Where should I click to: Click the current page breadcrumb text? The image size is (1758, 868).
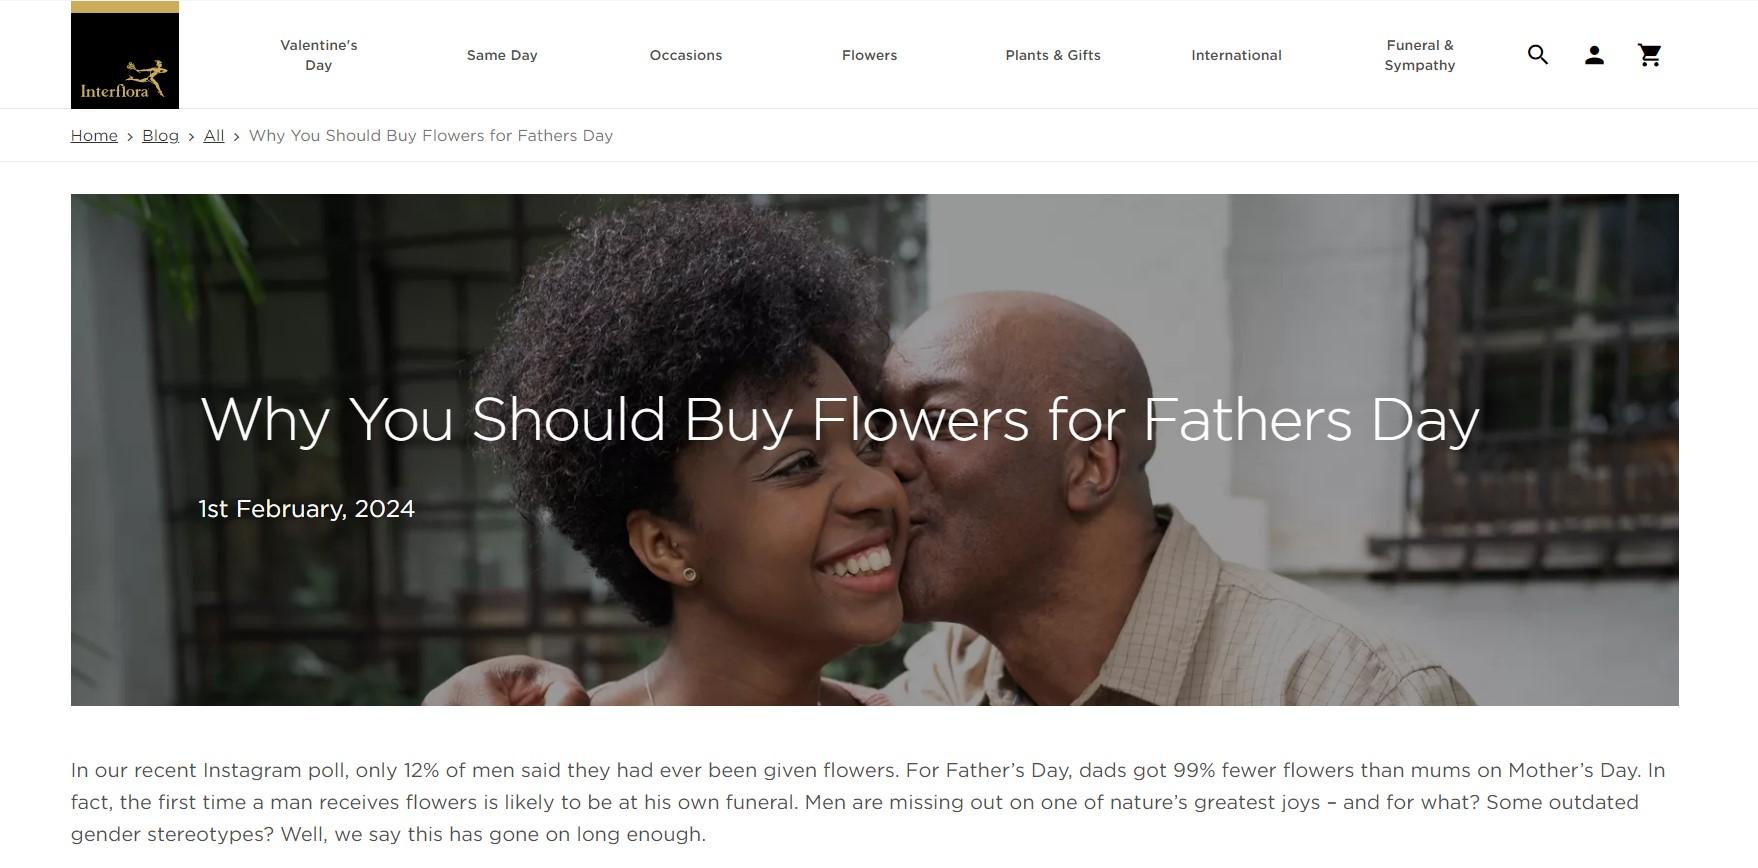coord(431,135)
